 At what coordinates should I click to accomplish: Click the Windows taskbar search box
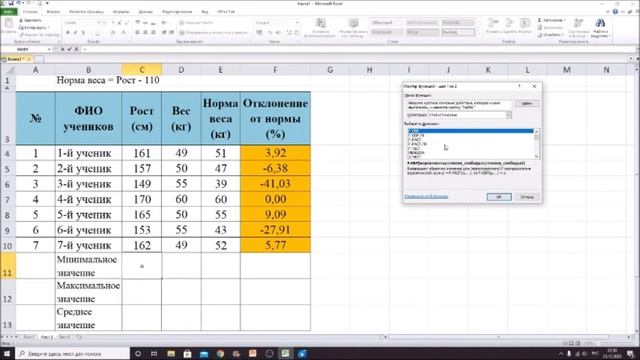[73, 353]
